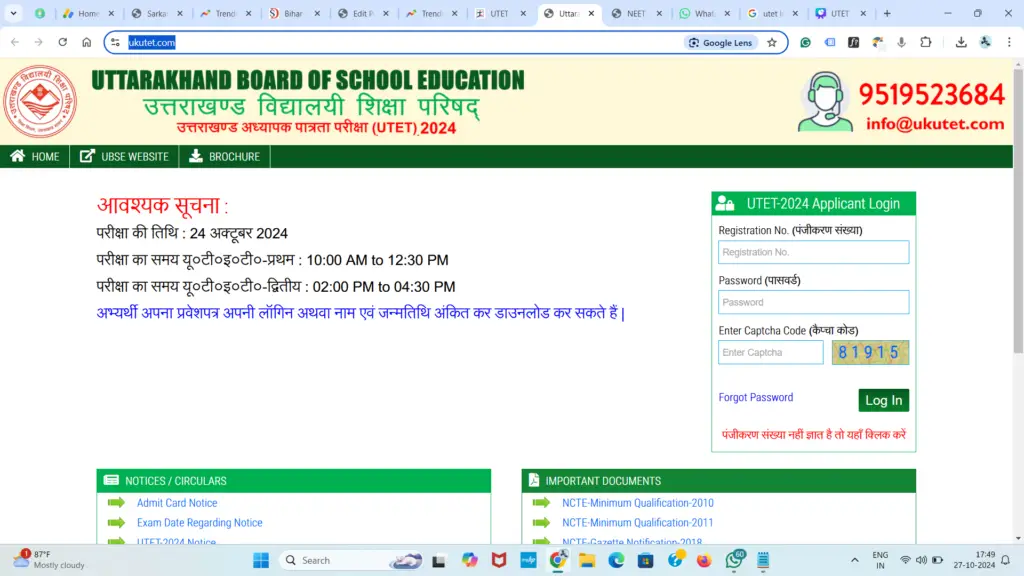The height and width of the screenshot is (576, 1024).
Task: Search page with Google Lens
Action: (721, 42)
